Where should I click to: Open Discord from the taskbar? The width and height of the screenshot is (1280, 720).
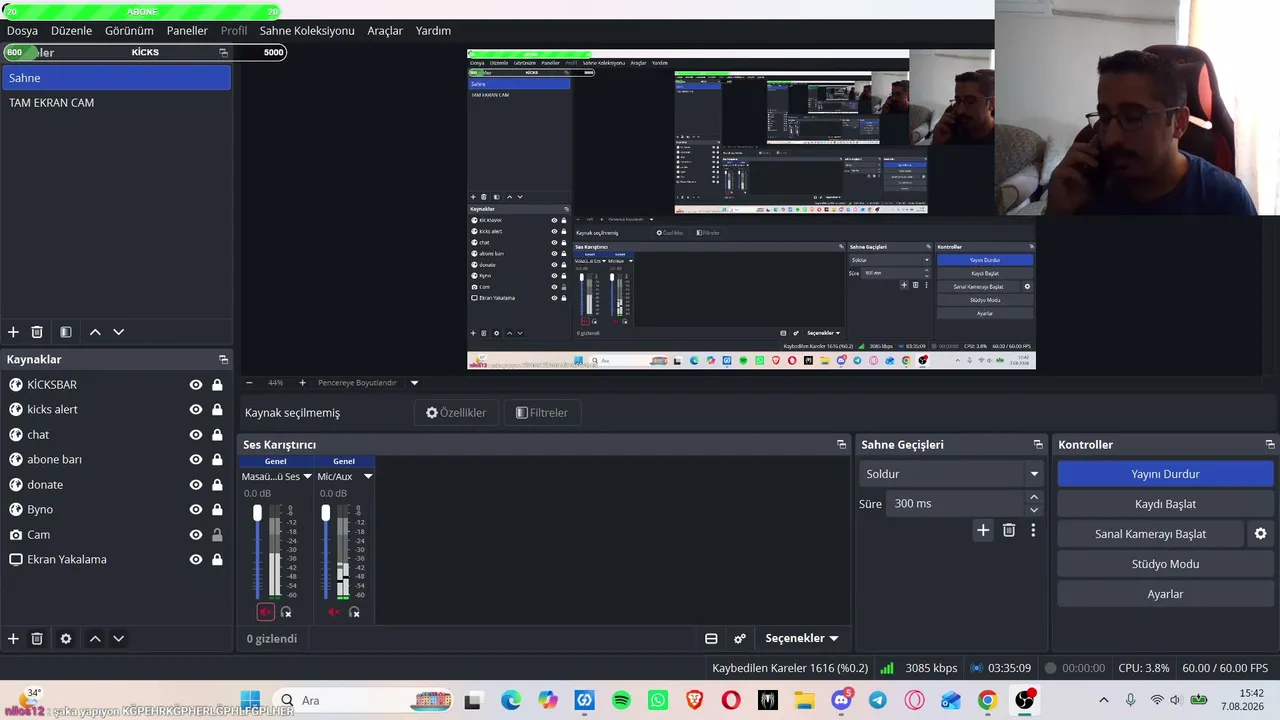tap(842, 700)
